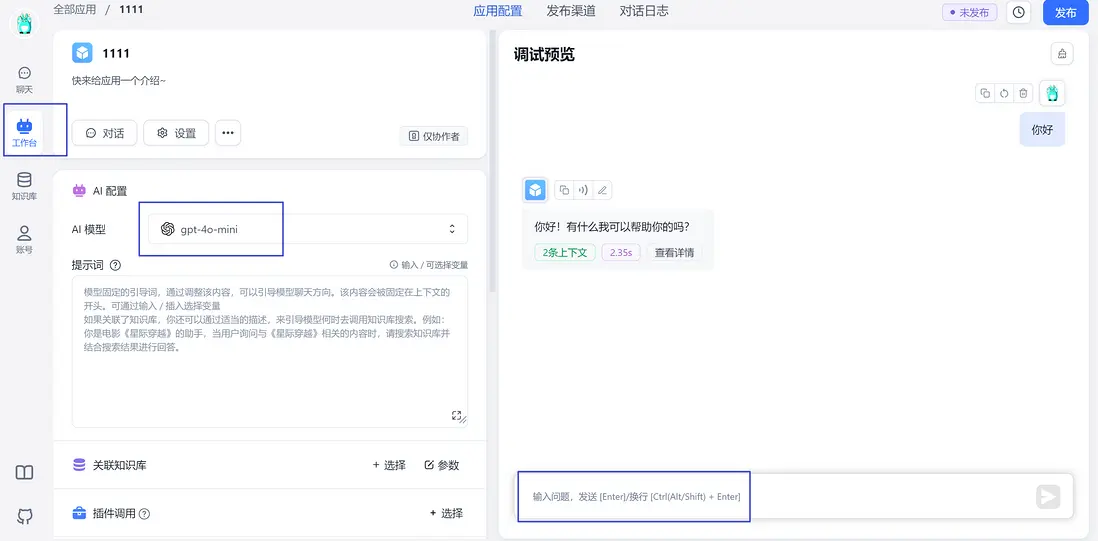Image resolution: width=1098 pixels, height=541 pixels.
Task: Click the AI reply 你好！有什么我可以帮助你的吗？
Action: click(x=612, y=227)
